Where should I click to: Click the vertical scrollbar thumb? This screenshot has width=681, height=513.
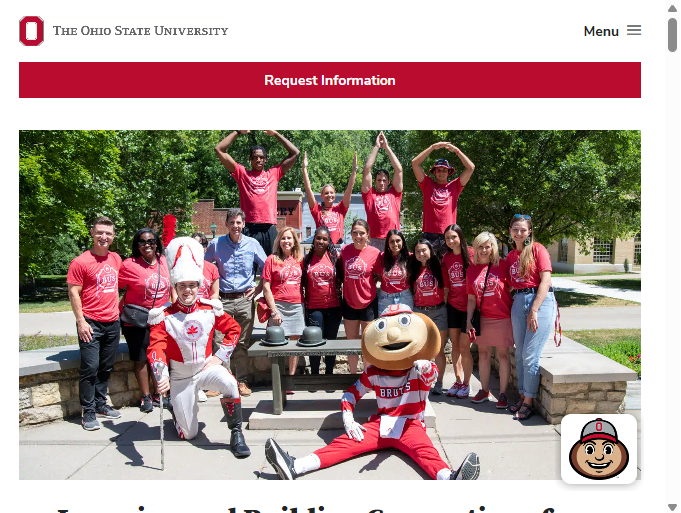pos(672,35)
